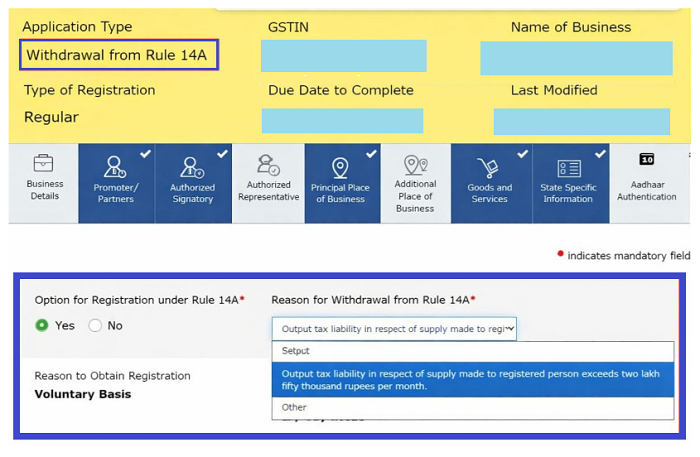Click the Last Modified value field

pos(581,121)
